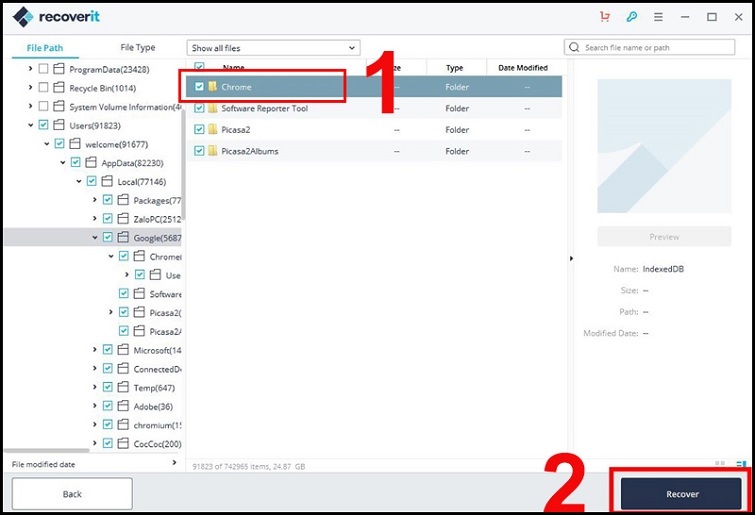Open the 'Show all files' dropdown

tap(273, 47)
